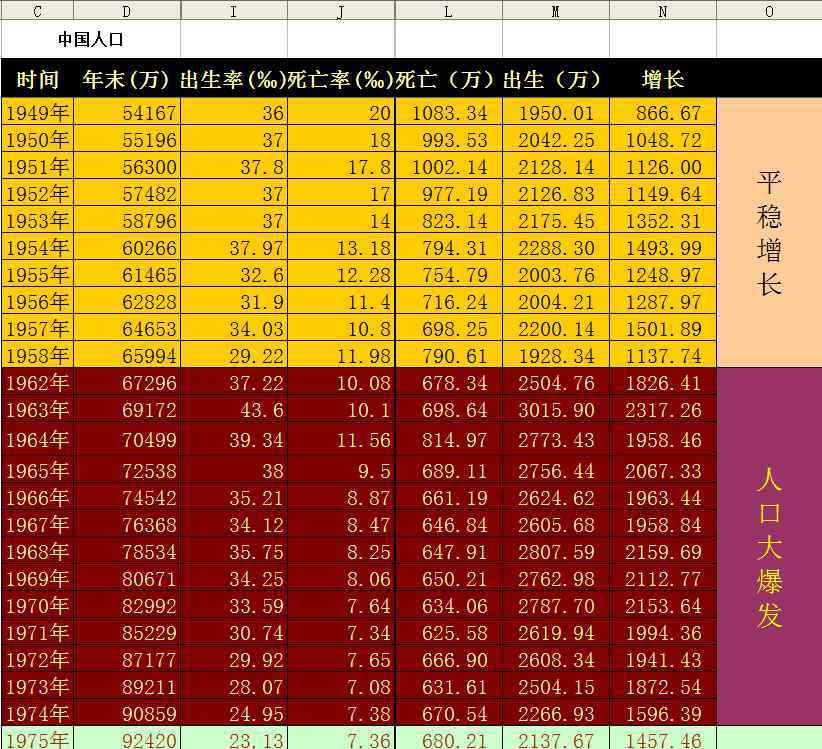Click the 1949年 row label cell
Screen dimensions: 822x749
[38, 113]
